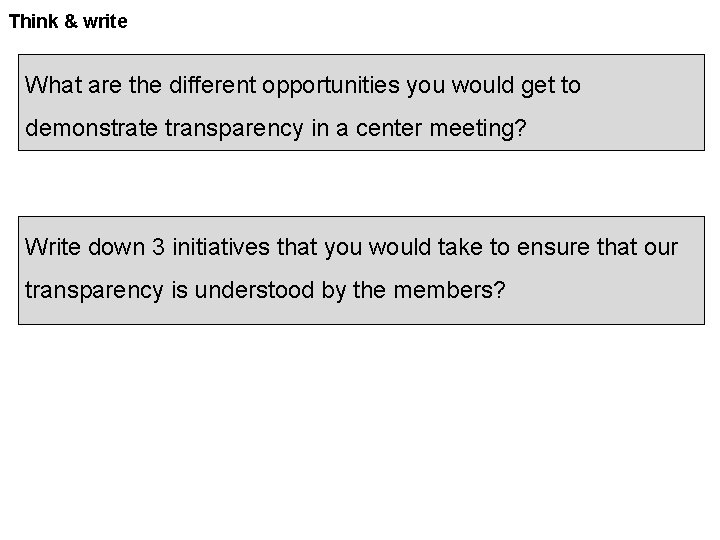720x540 pixels.
Task: Click the word "initiatives"
Action: tap(221, 247)
